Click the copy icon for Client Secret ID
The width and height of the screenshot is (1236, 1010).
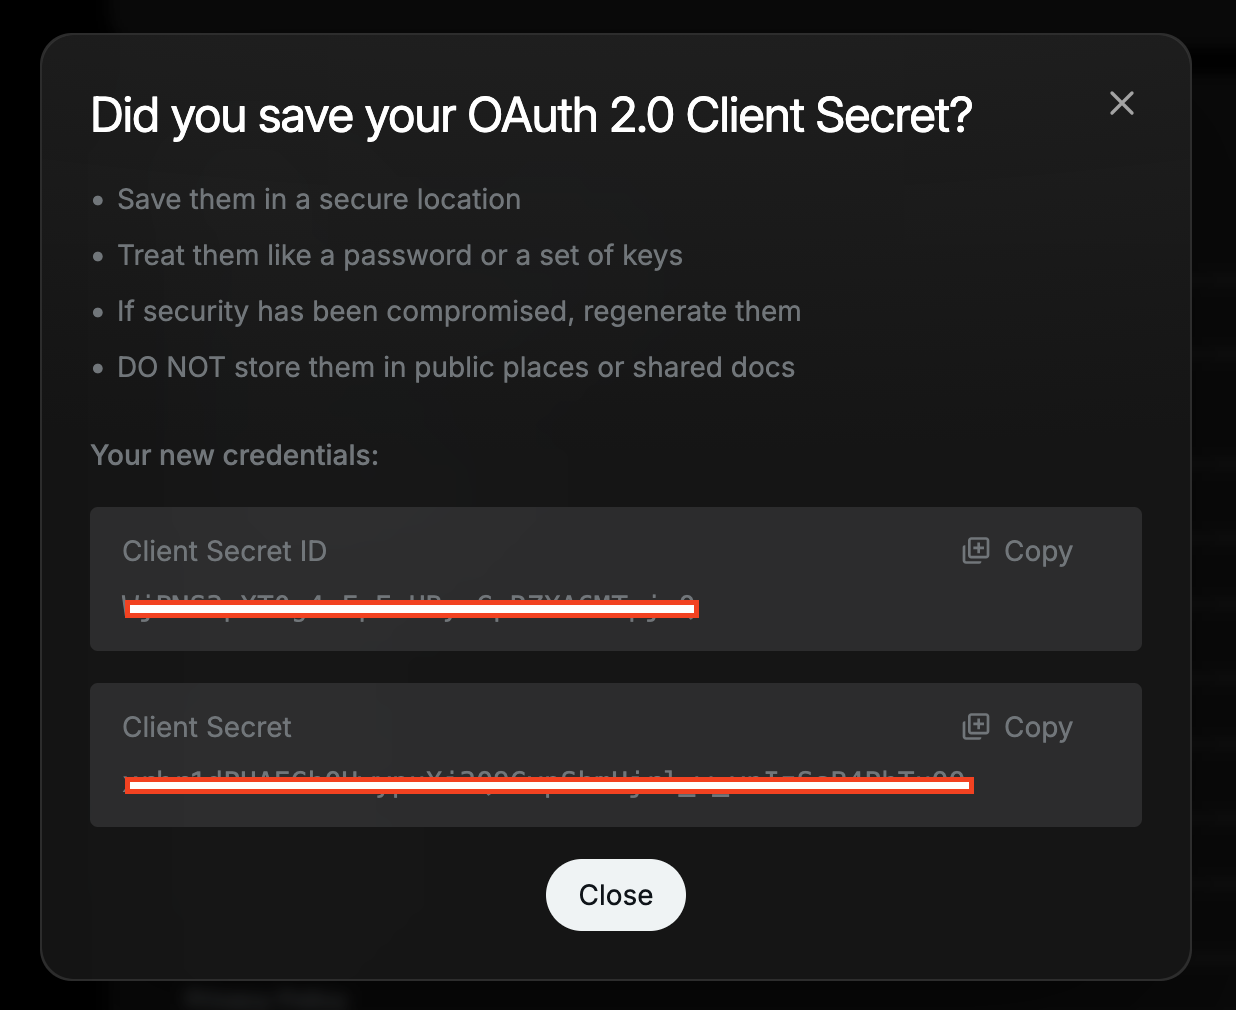976,551
